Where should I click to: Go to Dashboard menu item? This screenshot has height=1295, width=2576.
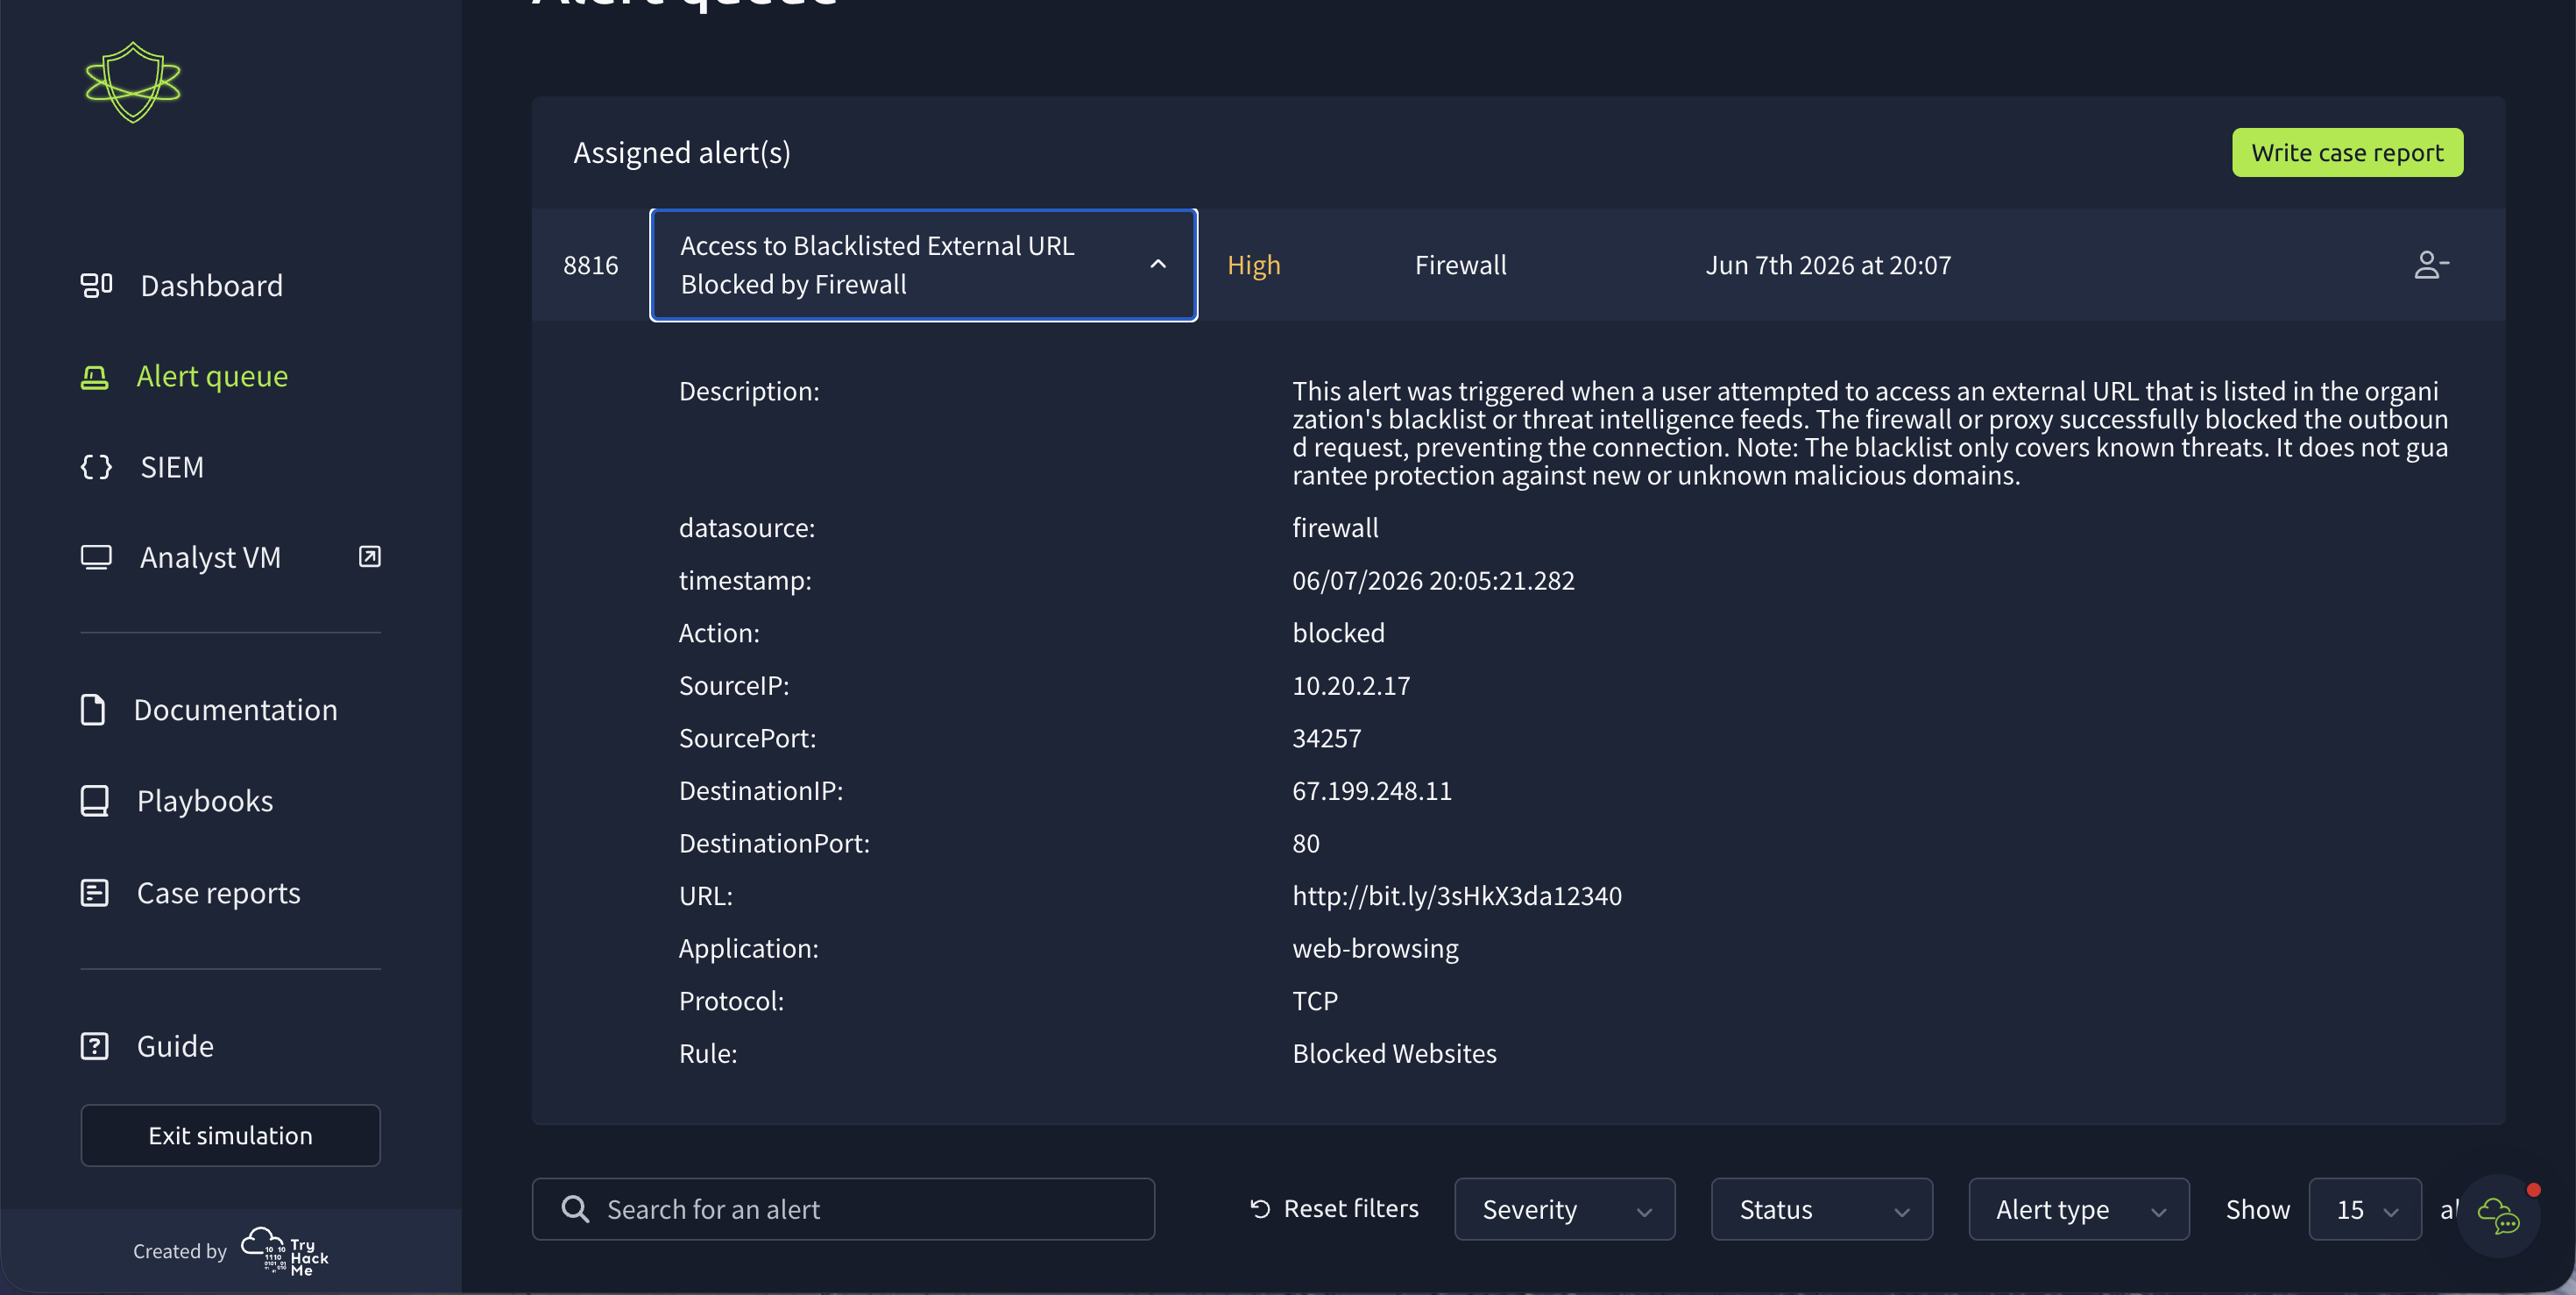[211, 285]
